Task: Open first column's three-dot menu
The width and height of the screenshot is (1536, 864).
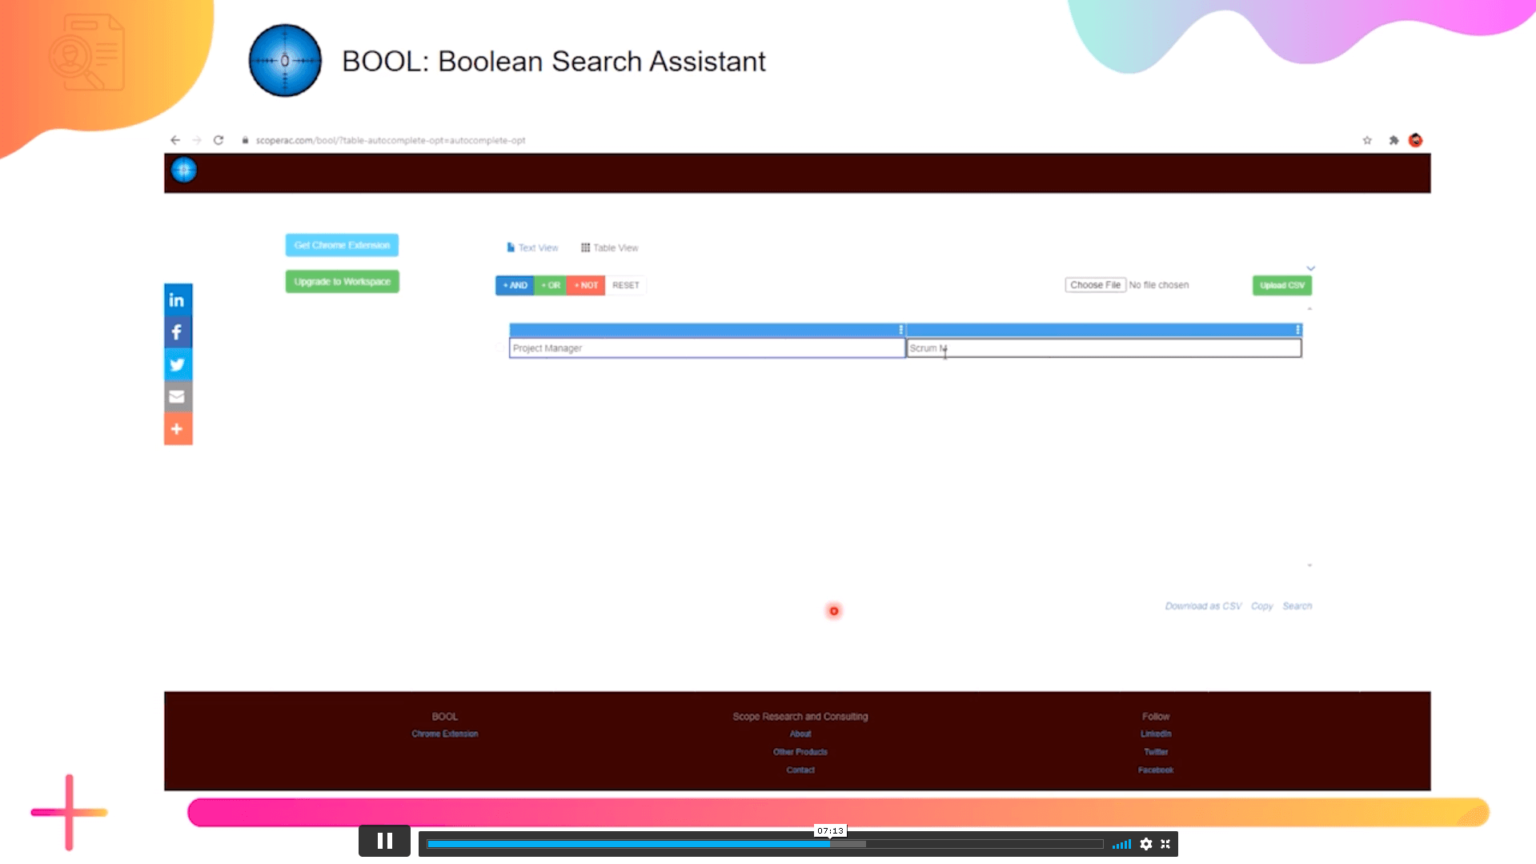Action: (900, 329)
